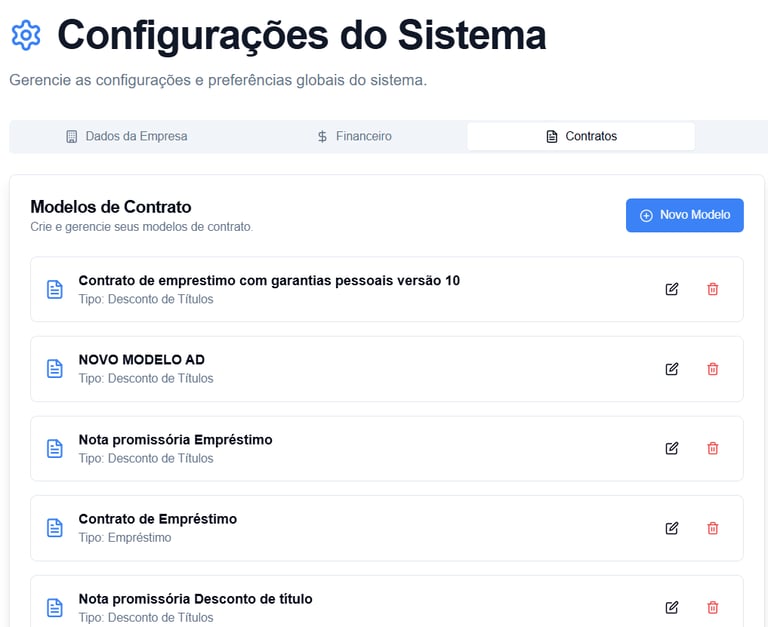Delete the "Contrato de emprestimo com garantias" model

[713, 289]
